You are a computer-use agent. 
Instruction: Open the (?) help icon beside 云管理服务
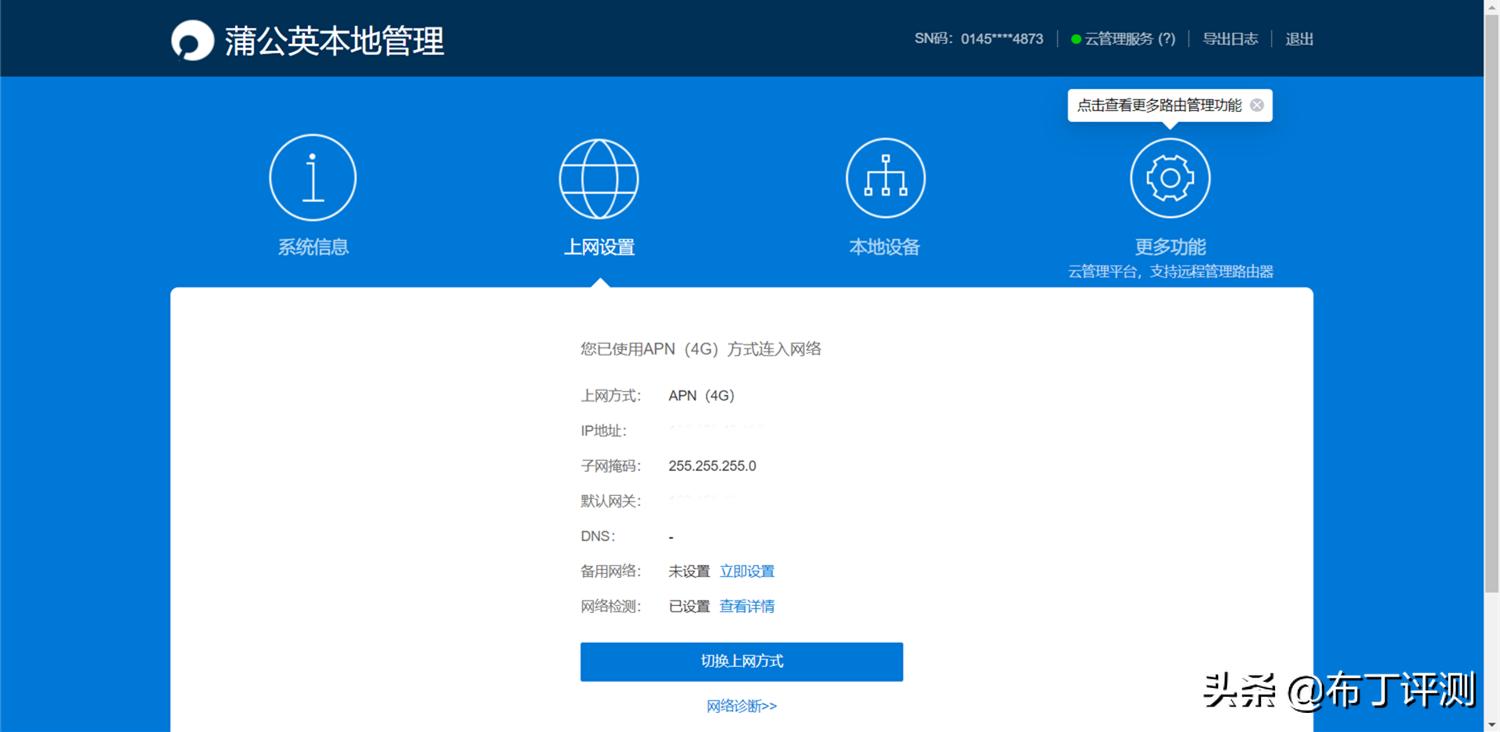(x=1166, y=39)
